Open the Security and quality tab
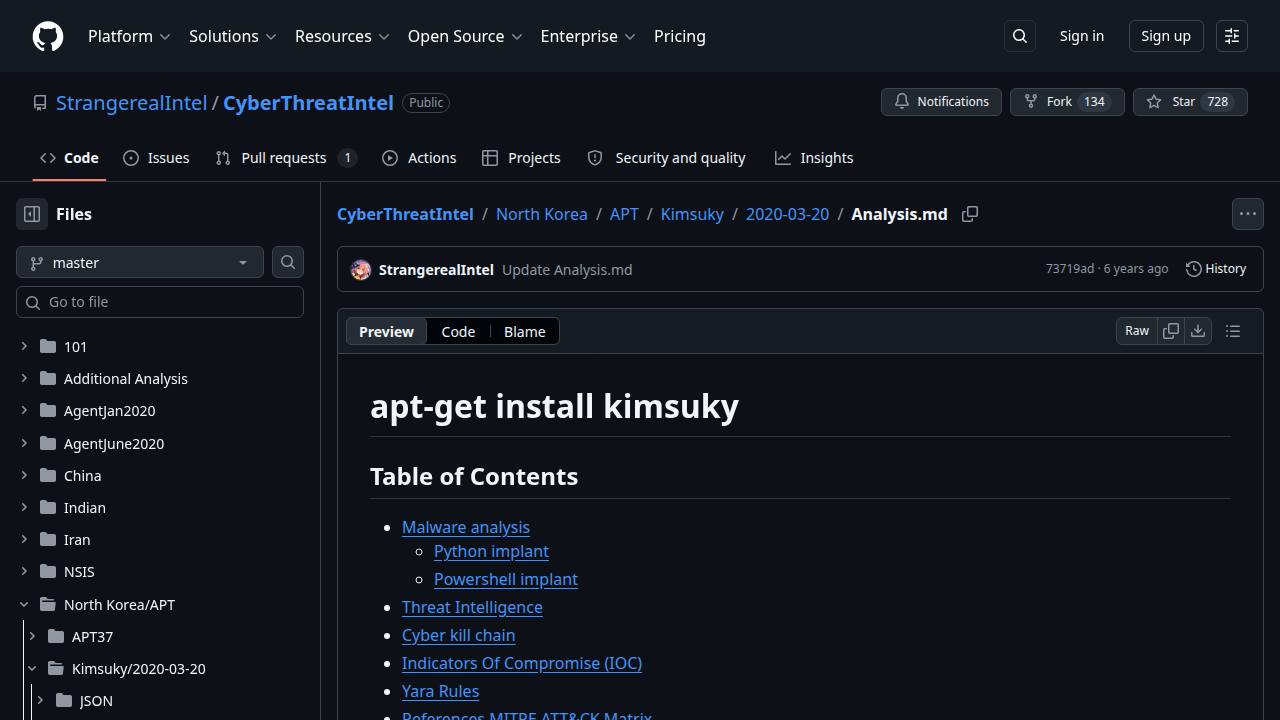 pyautogui.click(x=666, y=158)
